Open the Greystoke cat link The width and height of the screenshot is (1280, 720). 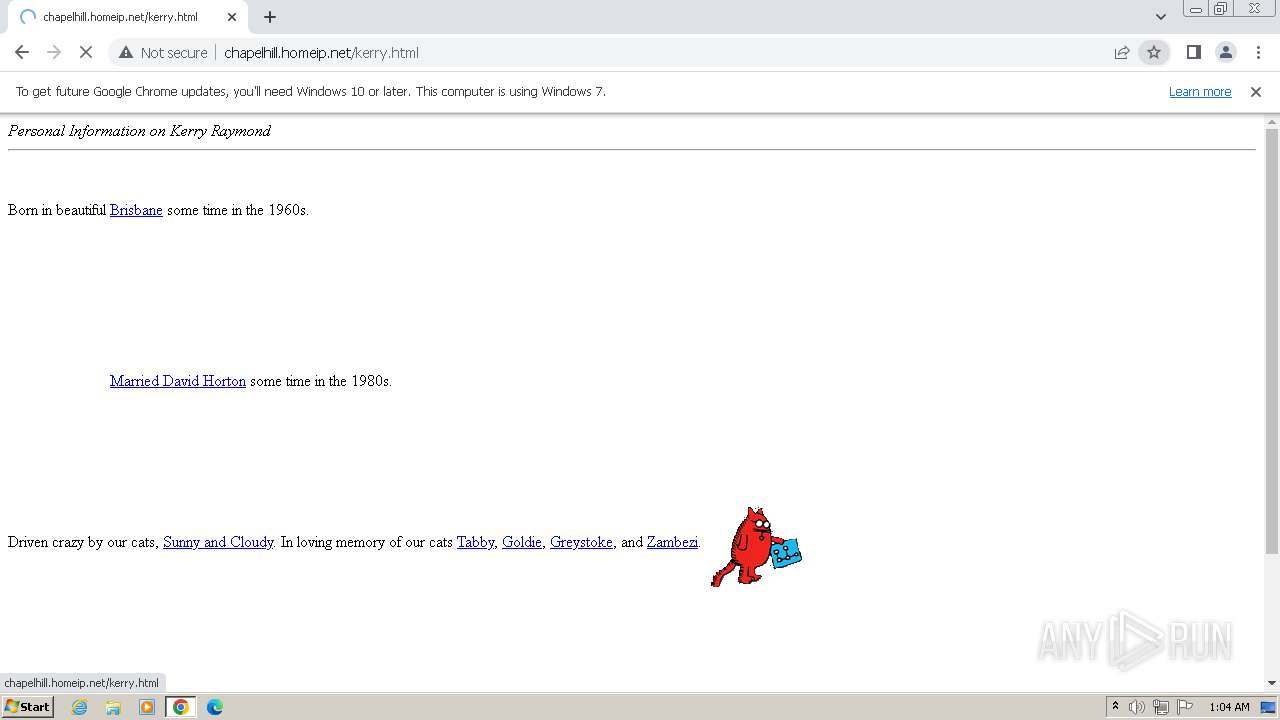(x=581, y=542)
